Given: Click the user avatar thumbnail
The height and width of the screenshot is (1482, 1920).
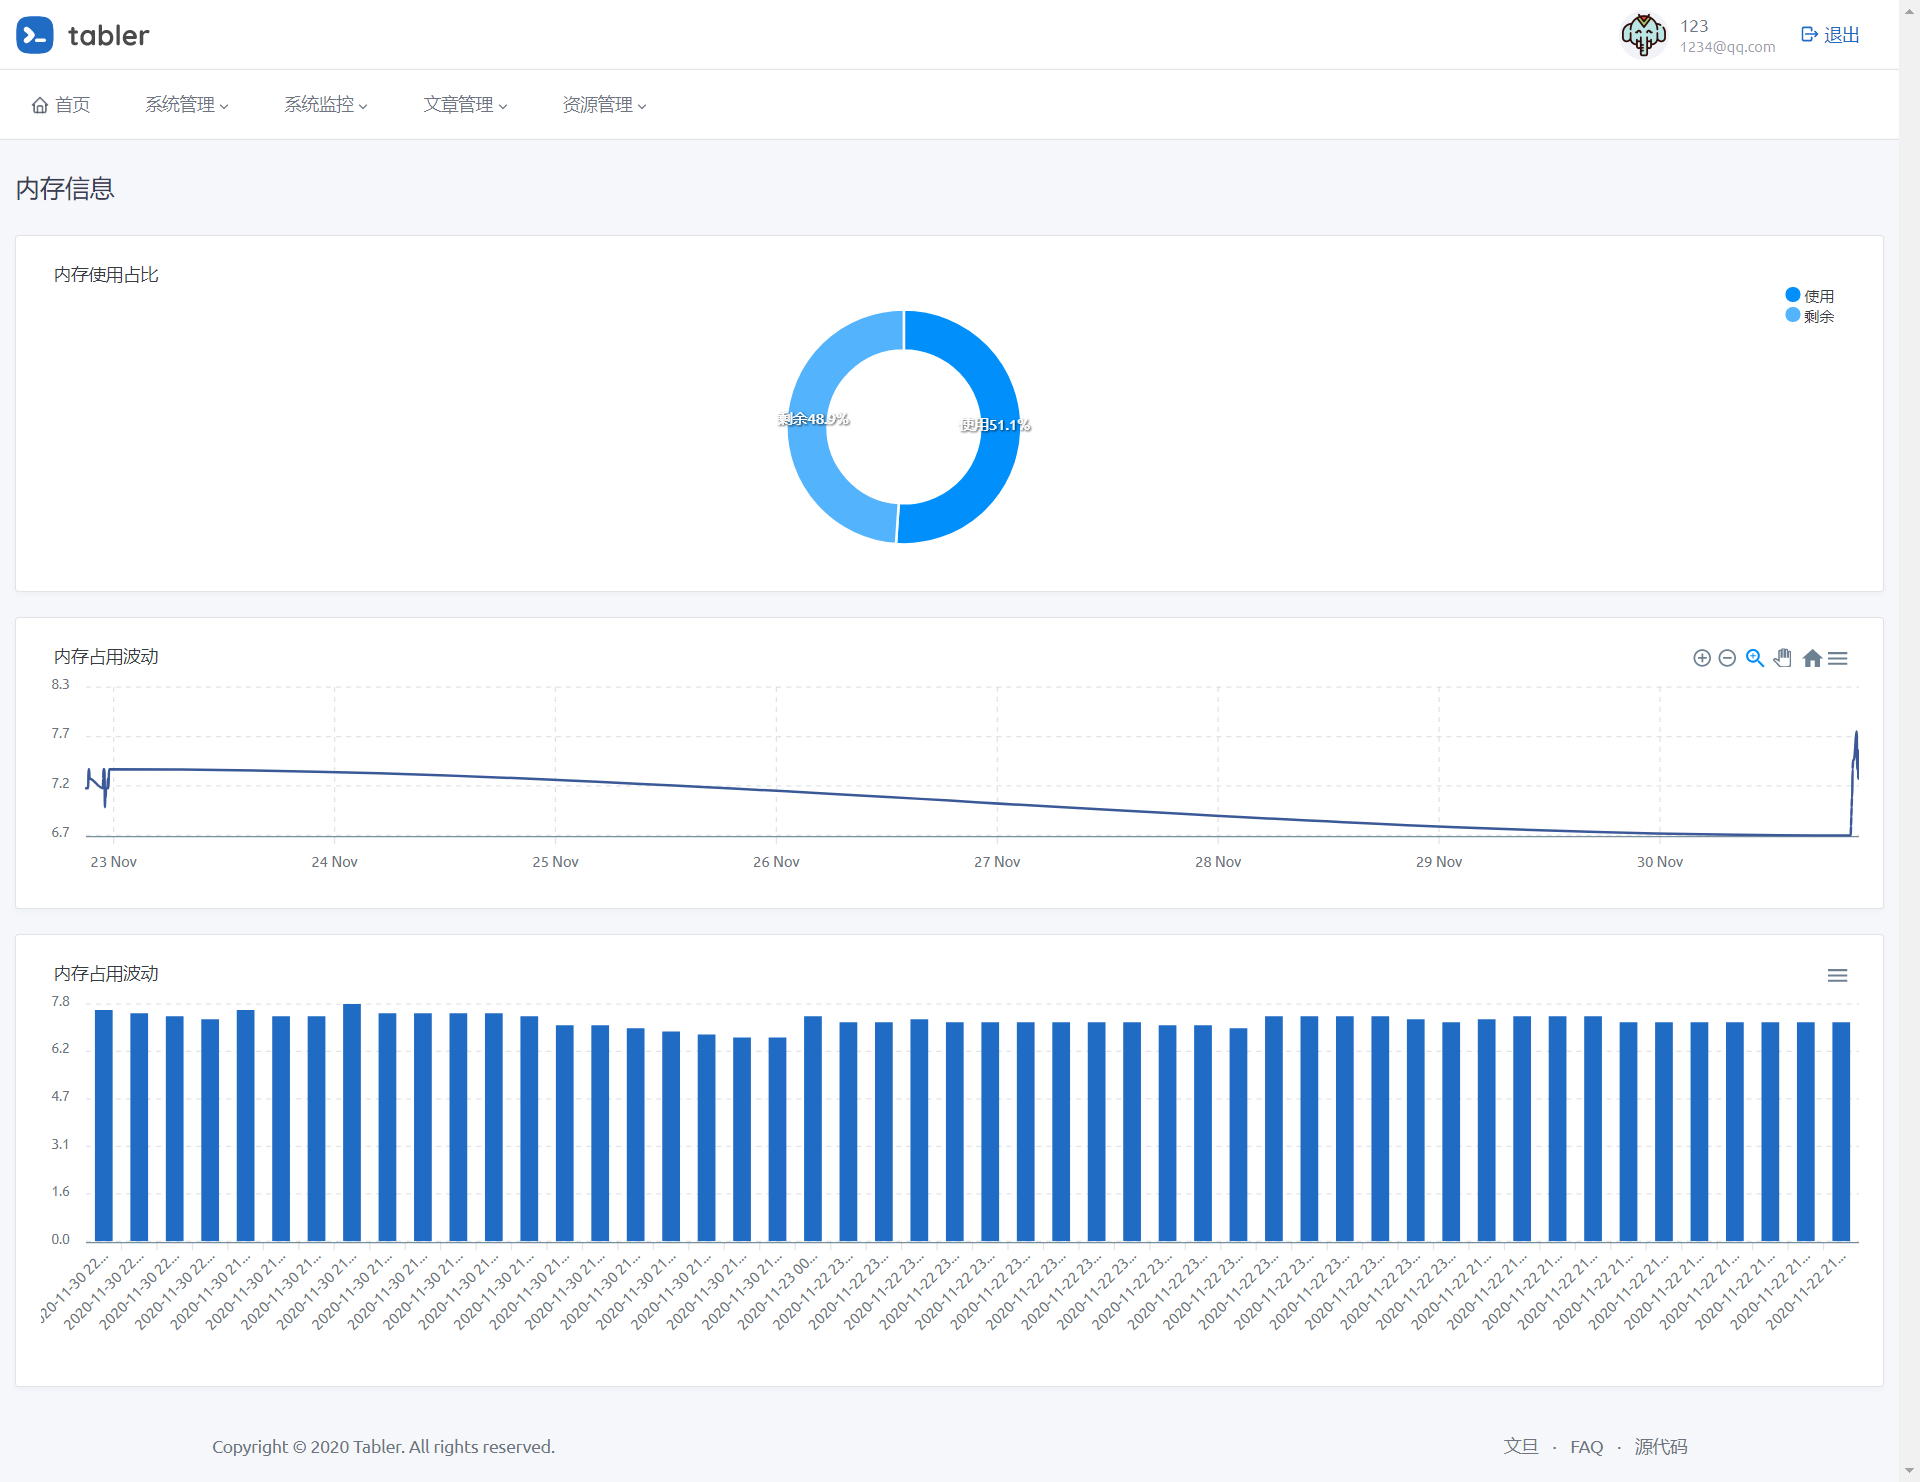Looking at the screenshot, I should [1643, 35].
